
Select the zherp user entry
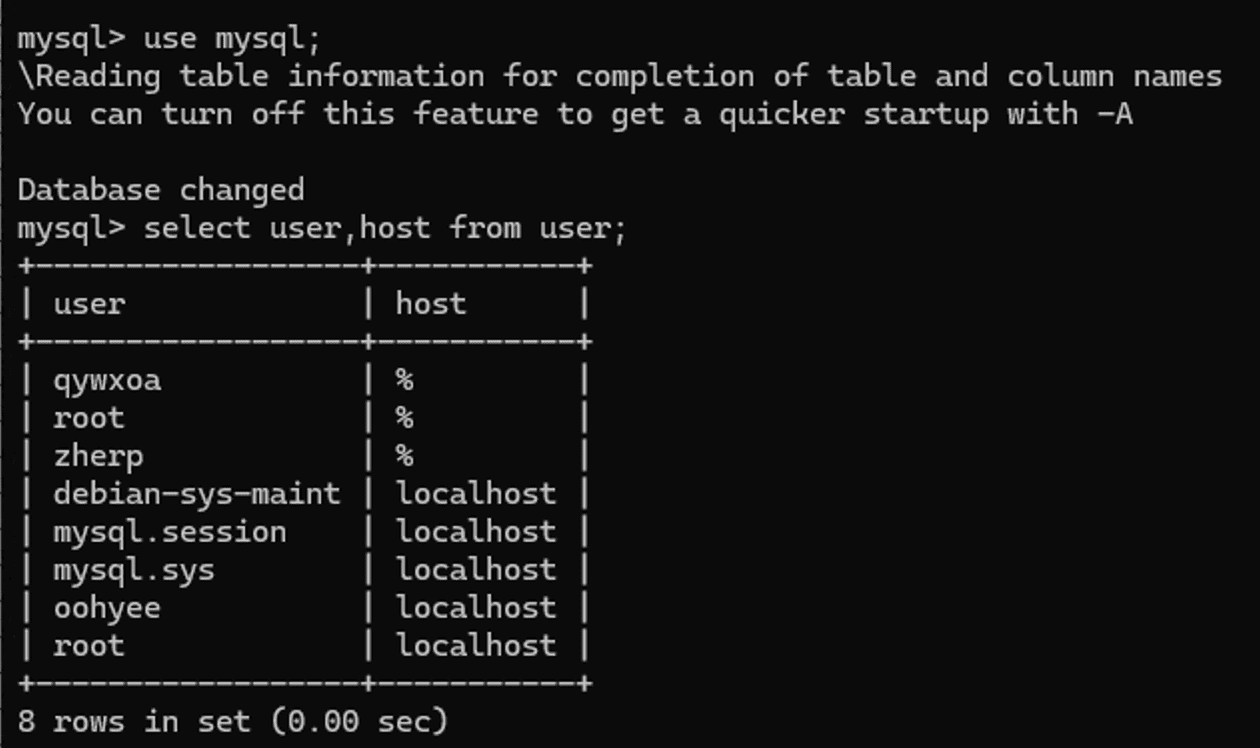click(98, 457)
